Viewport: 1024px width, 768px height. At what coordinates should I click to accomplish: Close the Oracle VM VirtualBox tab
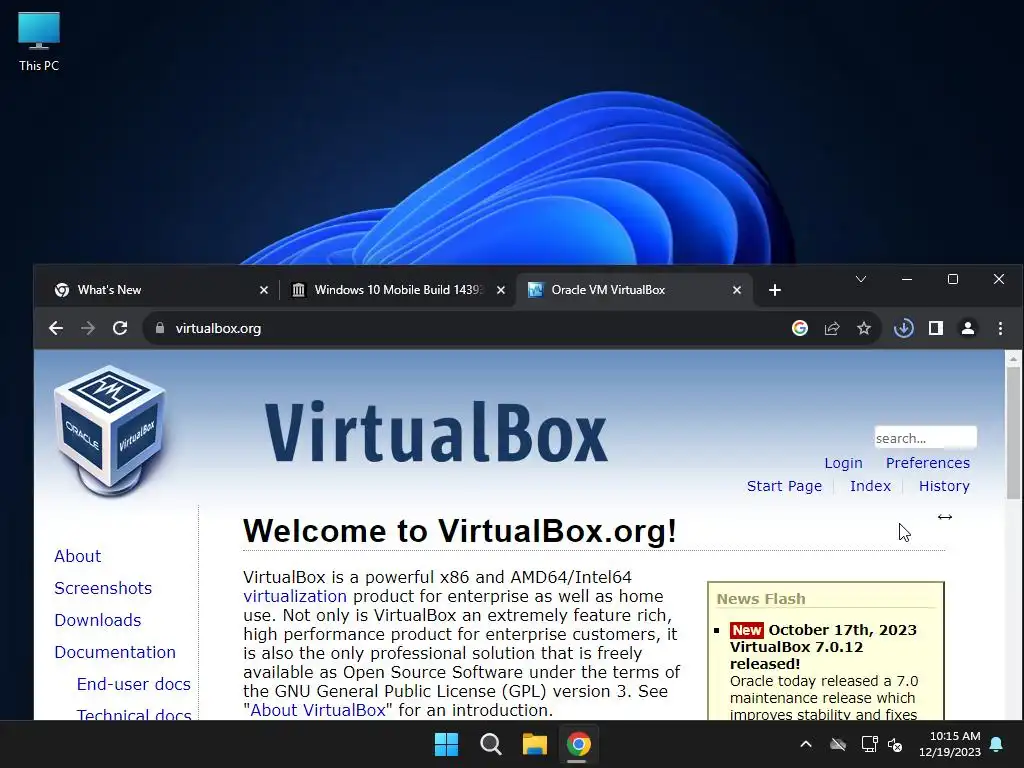coord(737,290)
